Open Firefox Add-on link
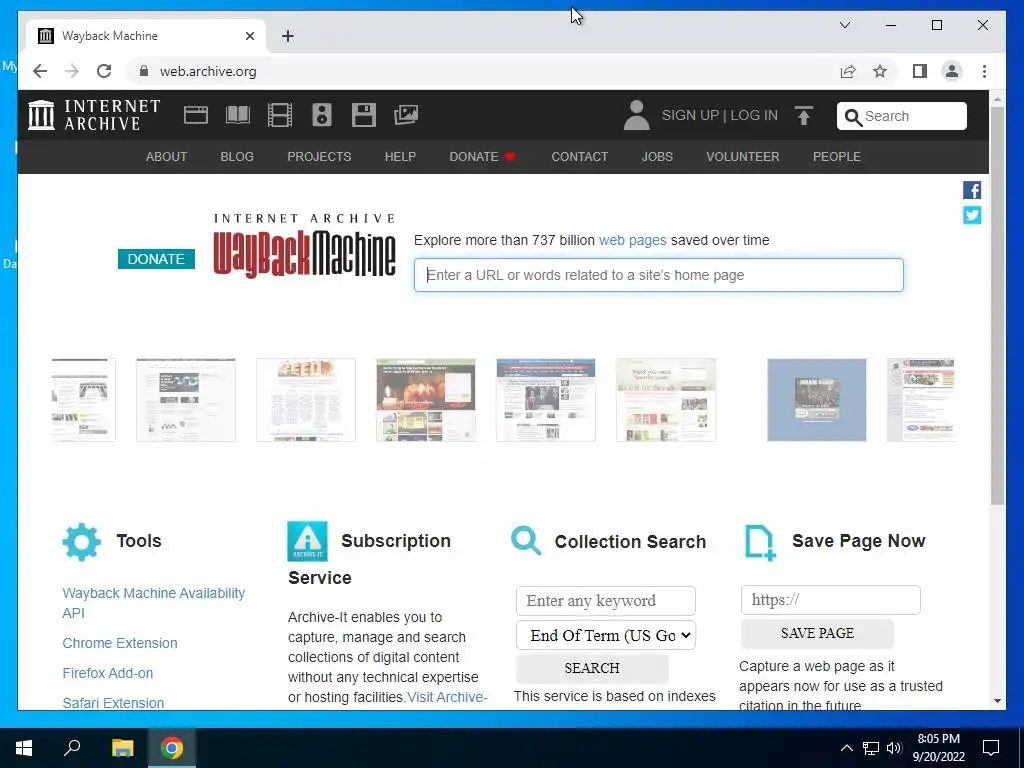This screenshot has width=1024, height=768. 108,673
